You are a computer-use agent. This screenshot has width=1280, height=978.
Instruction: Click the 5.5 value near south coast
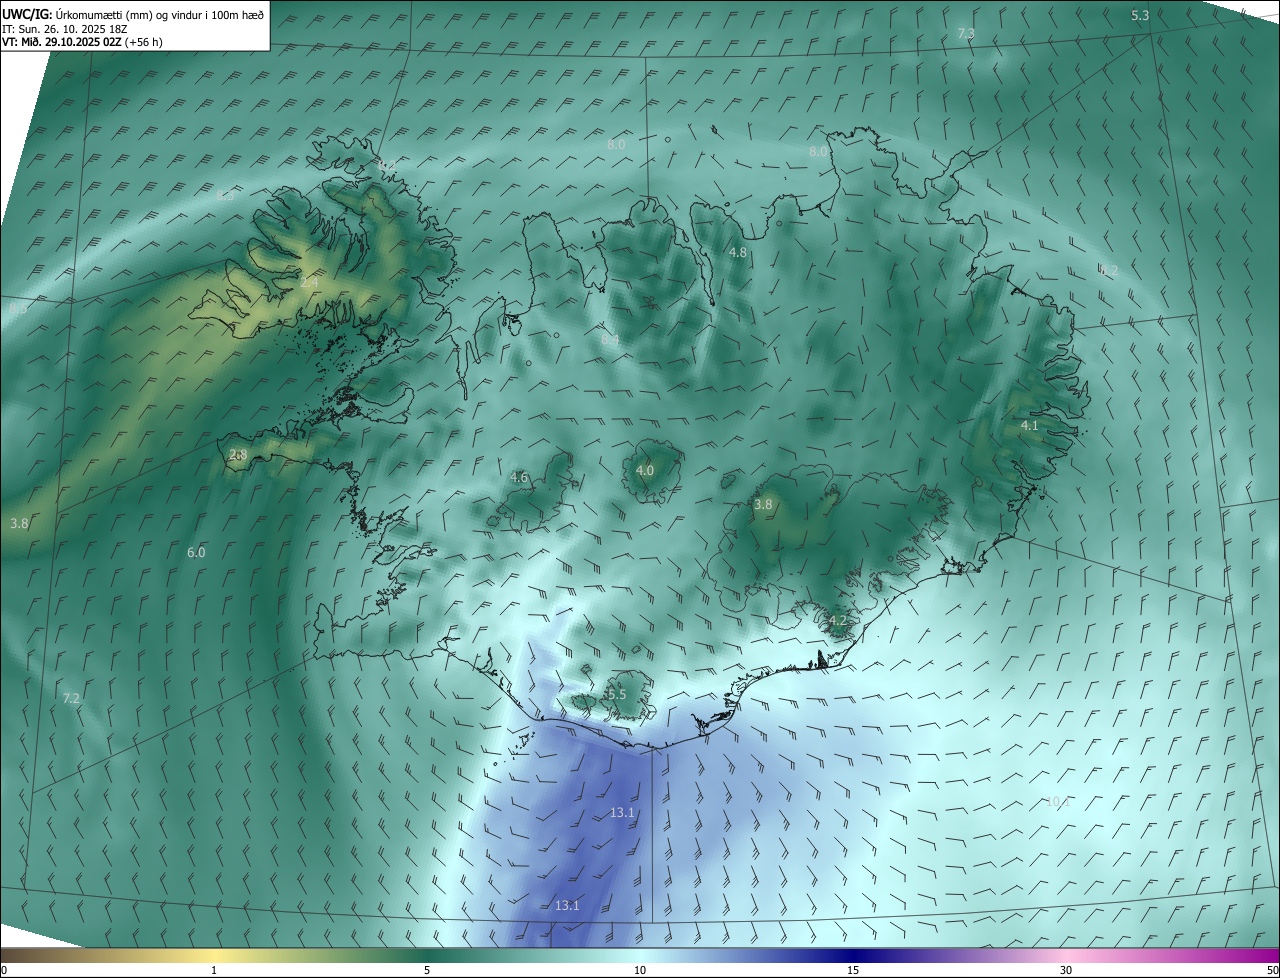pyautogui.click(x=615, y=694)
